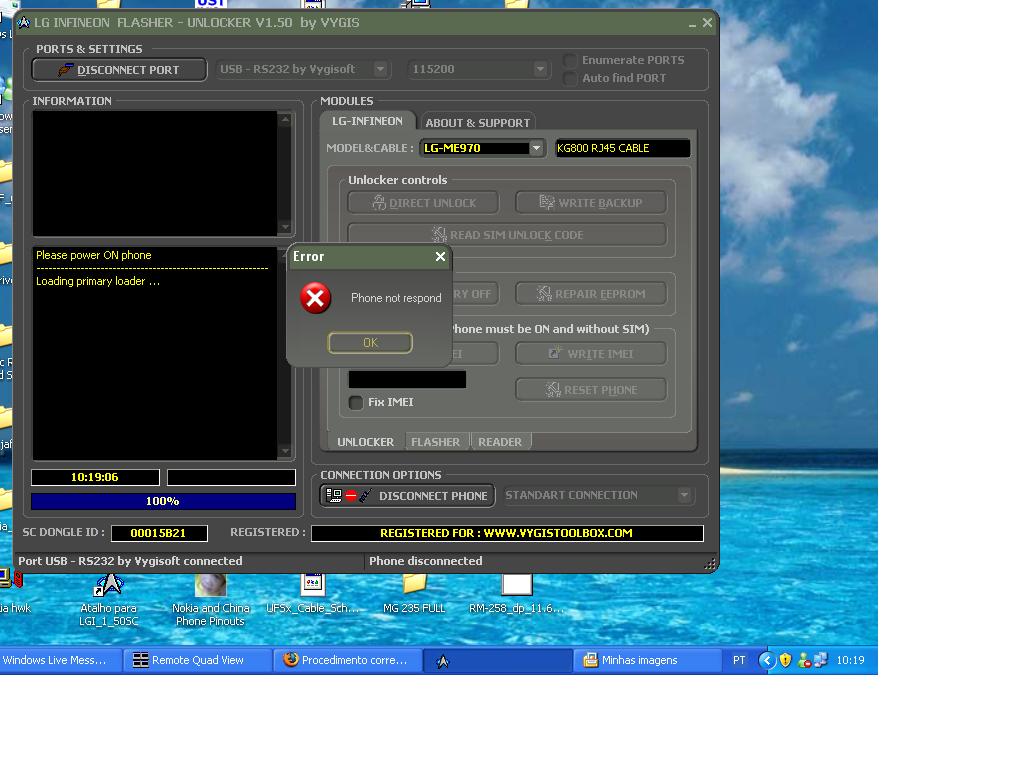
Task: Click the security shield tray icon
Action: pos(786,660)
